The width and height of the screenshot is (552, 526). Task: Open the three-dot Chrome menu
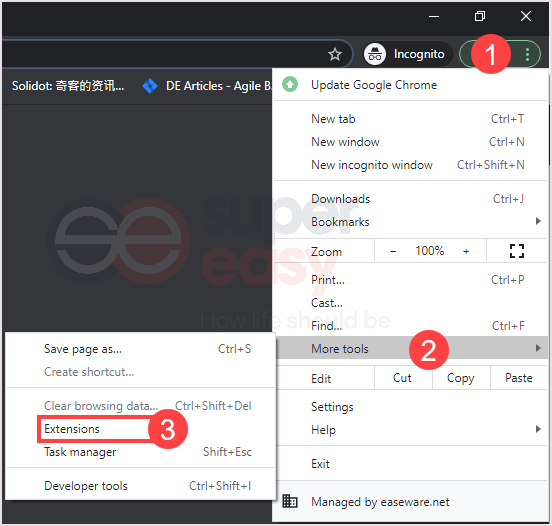tap(527, 54)
